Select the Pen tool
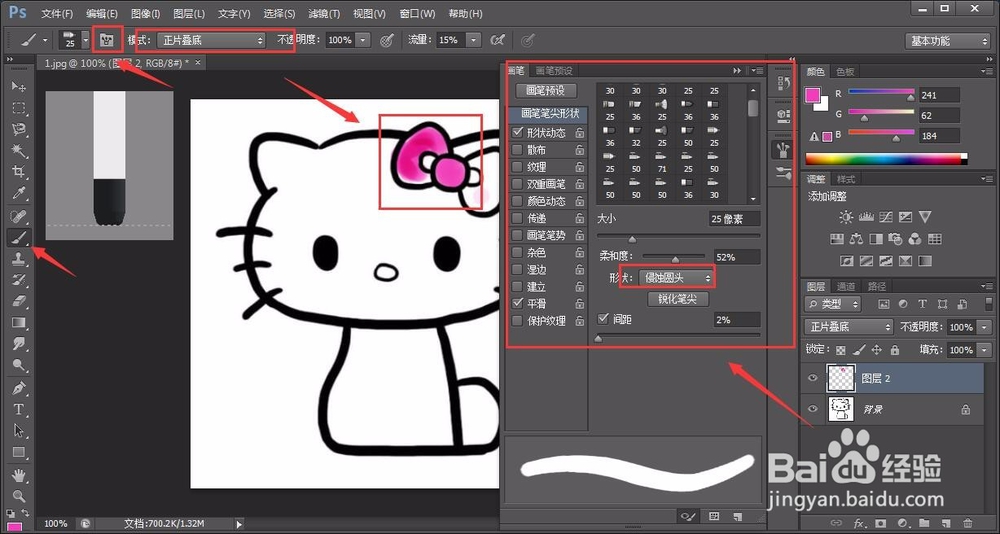The width and height of the screenshot is (1000, 534). pyautogui.click(x=18, y=387)
